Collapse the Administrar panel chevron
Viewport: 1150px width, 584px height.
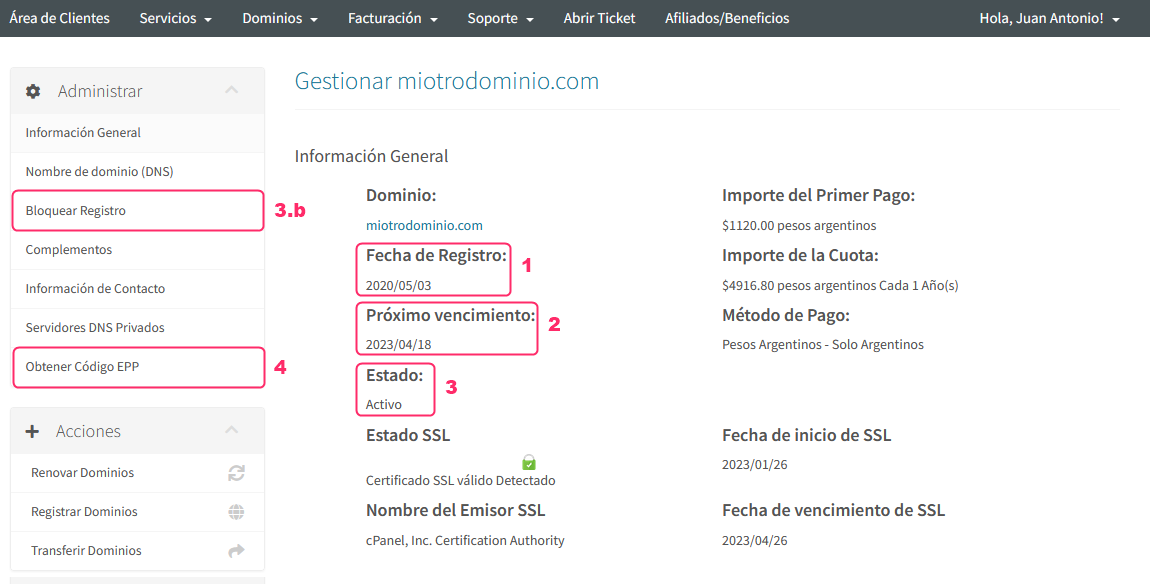coord(232,91)
